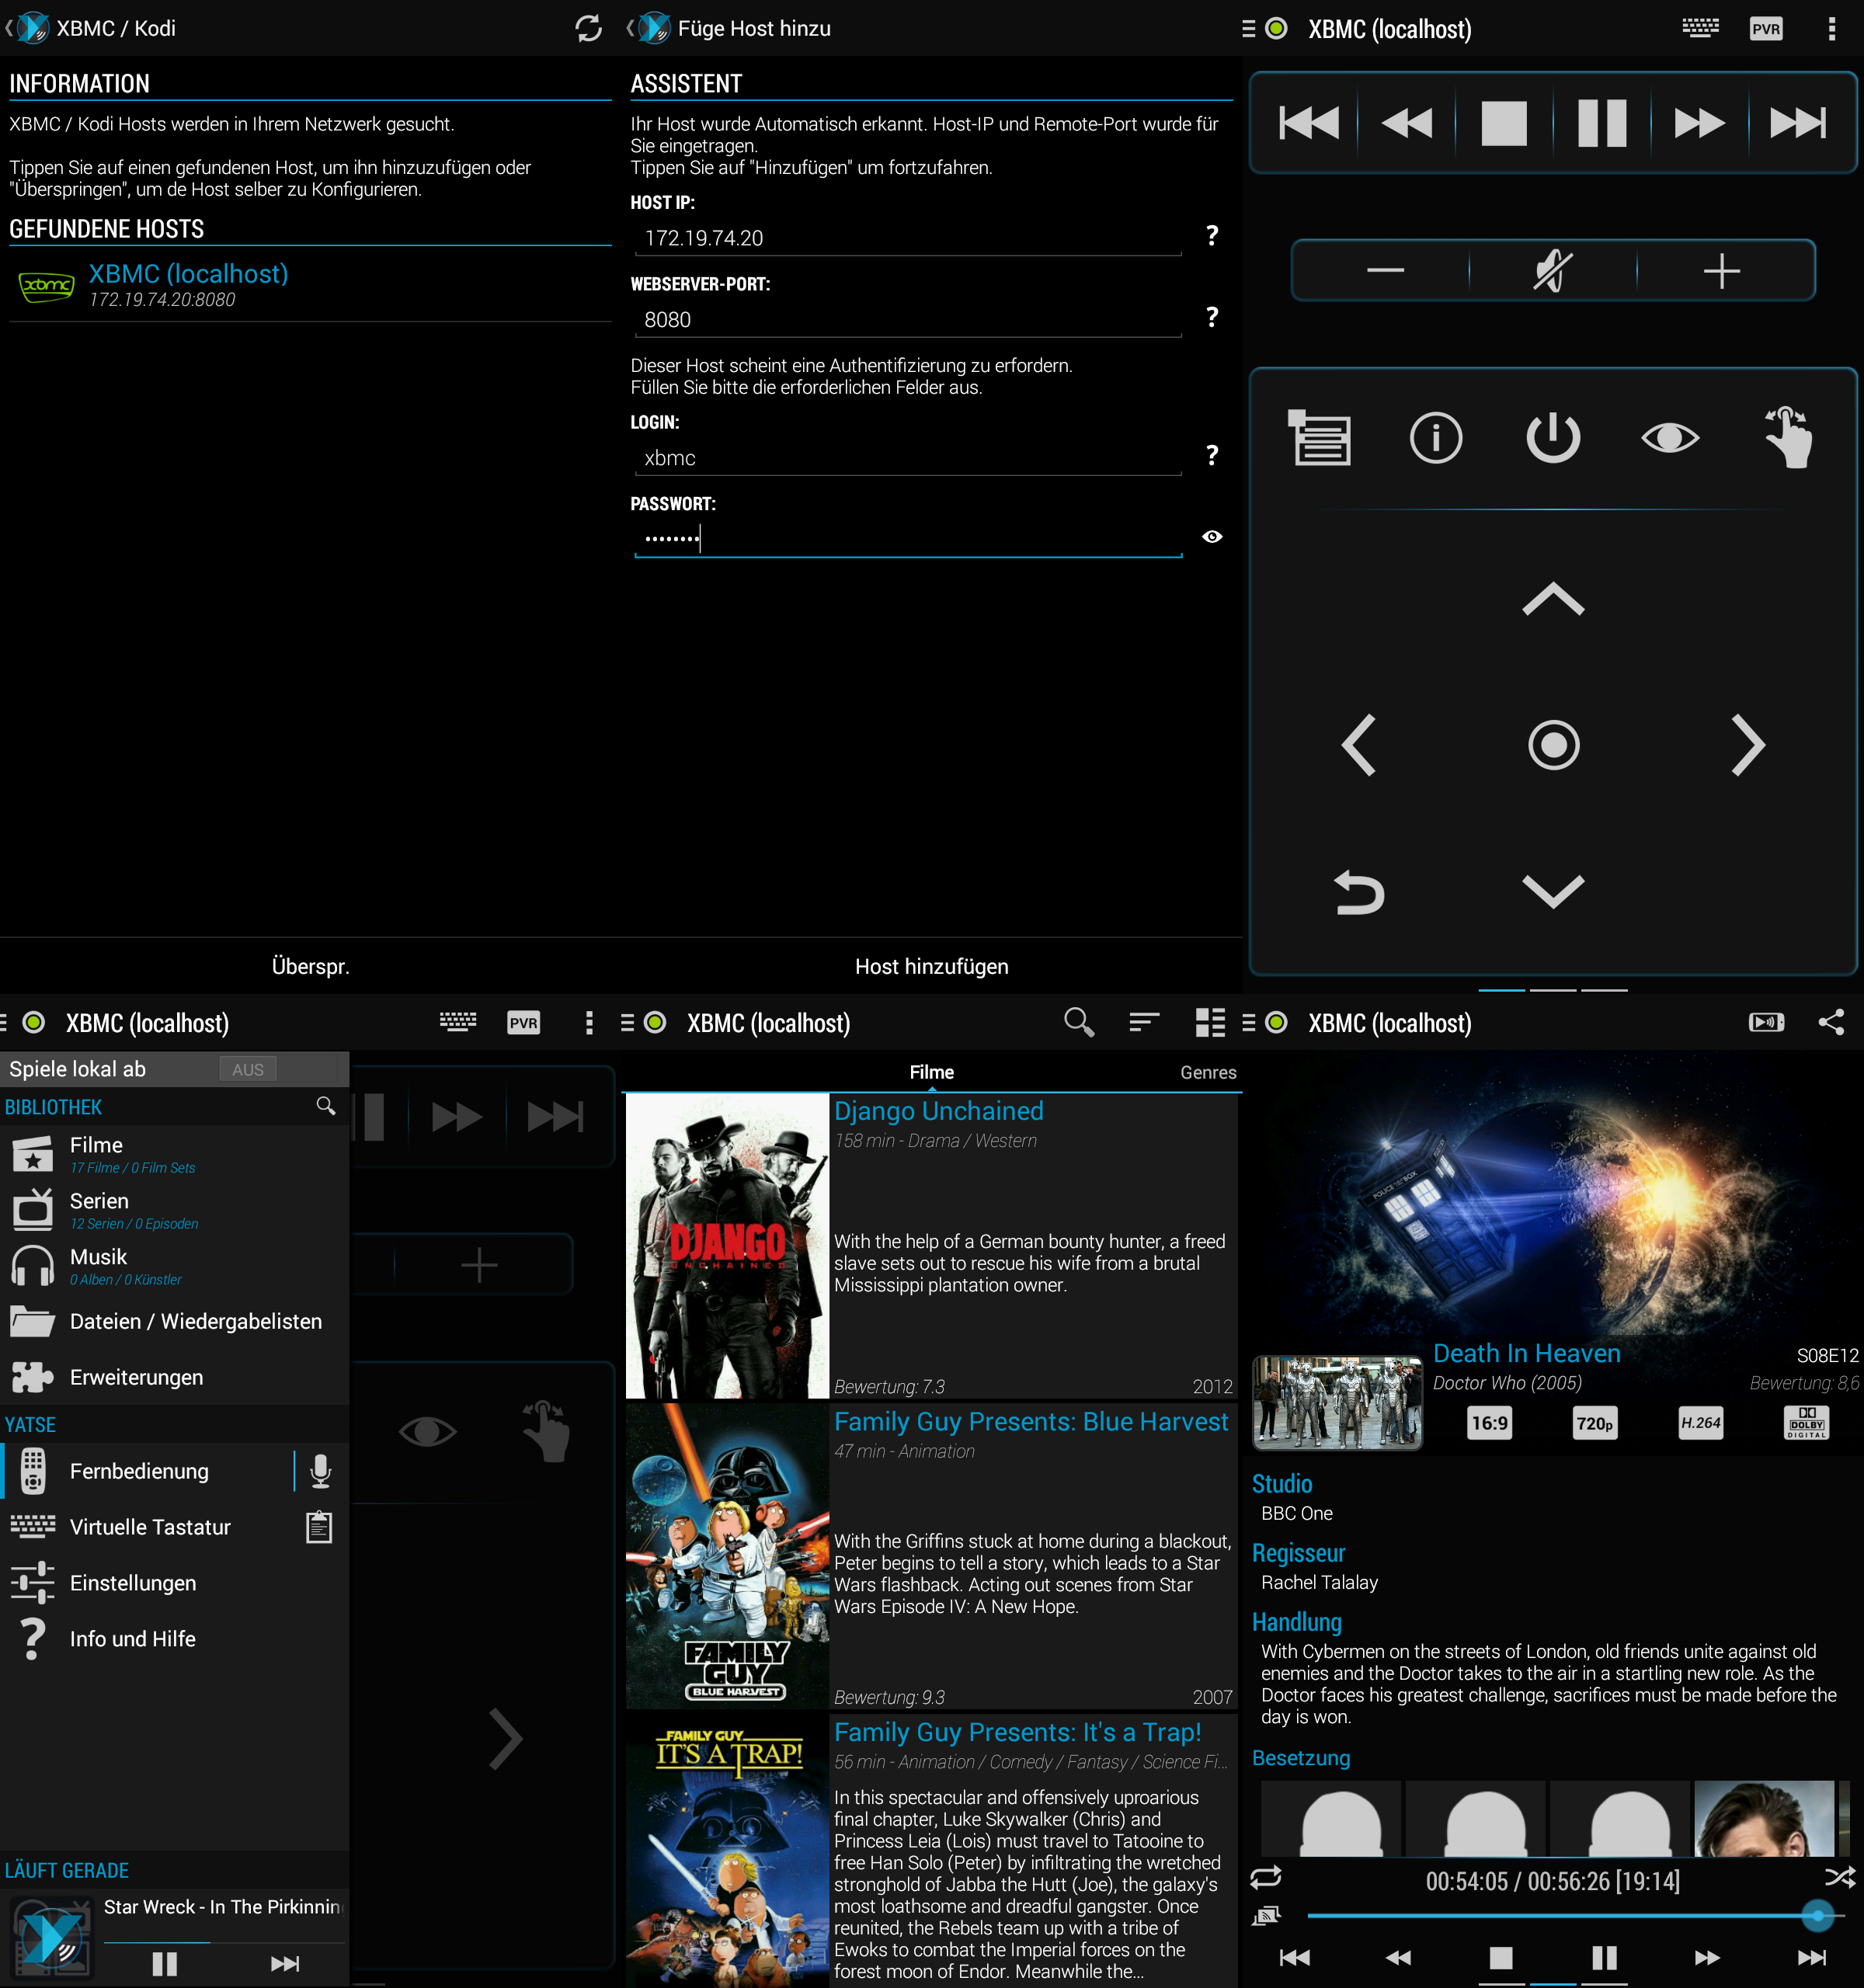Open sort options in Filme header

tap(1144, 1022)
